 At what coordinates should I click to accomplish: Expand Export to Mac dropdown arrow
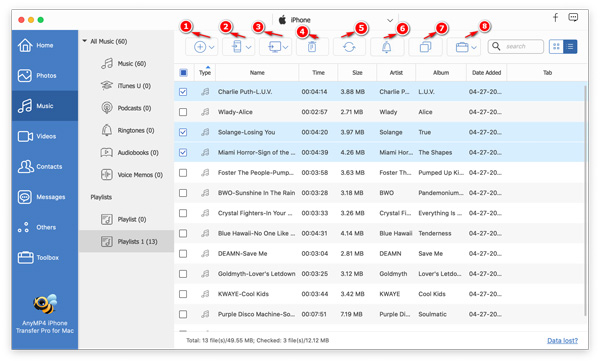click(286, 47)
